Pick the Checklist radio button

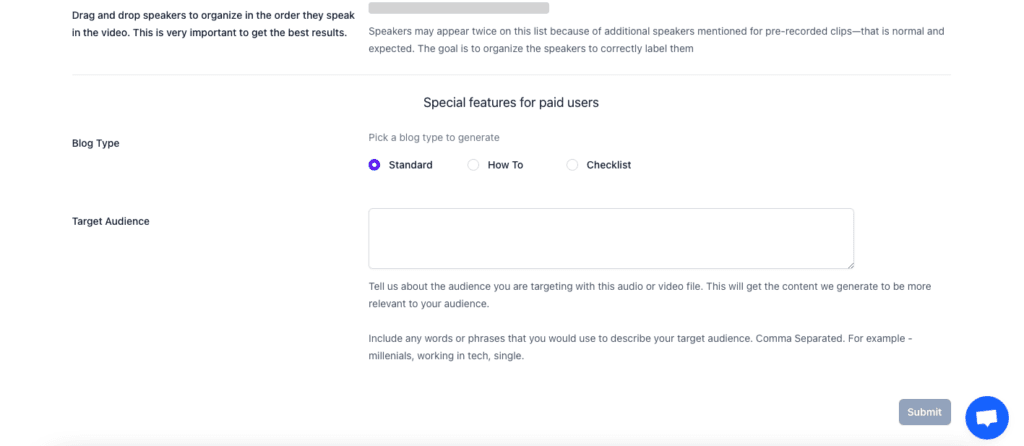572,165
